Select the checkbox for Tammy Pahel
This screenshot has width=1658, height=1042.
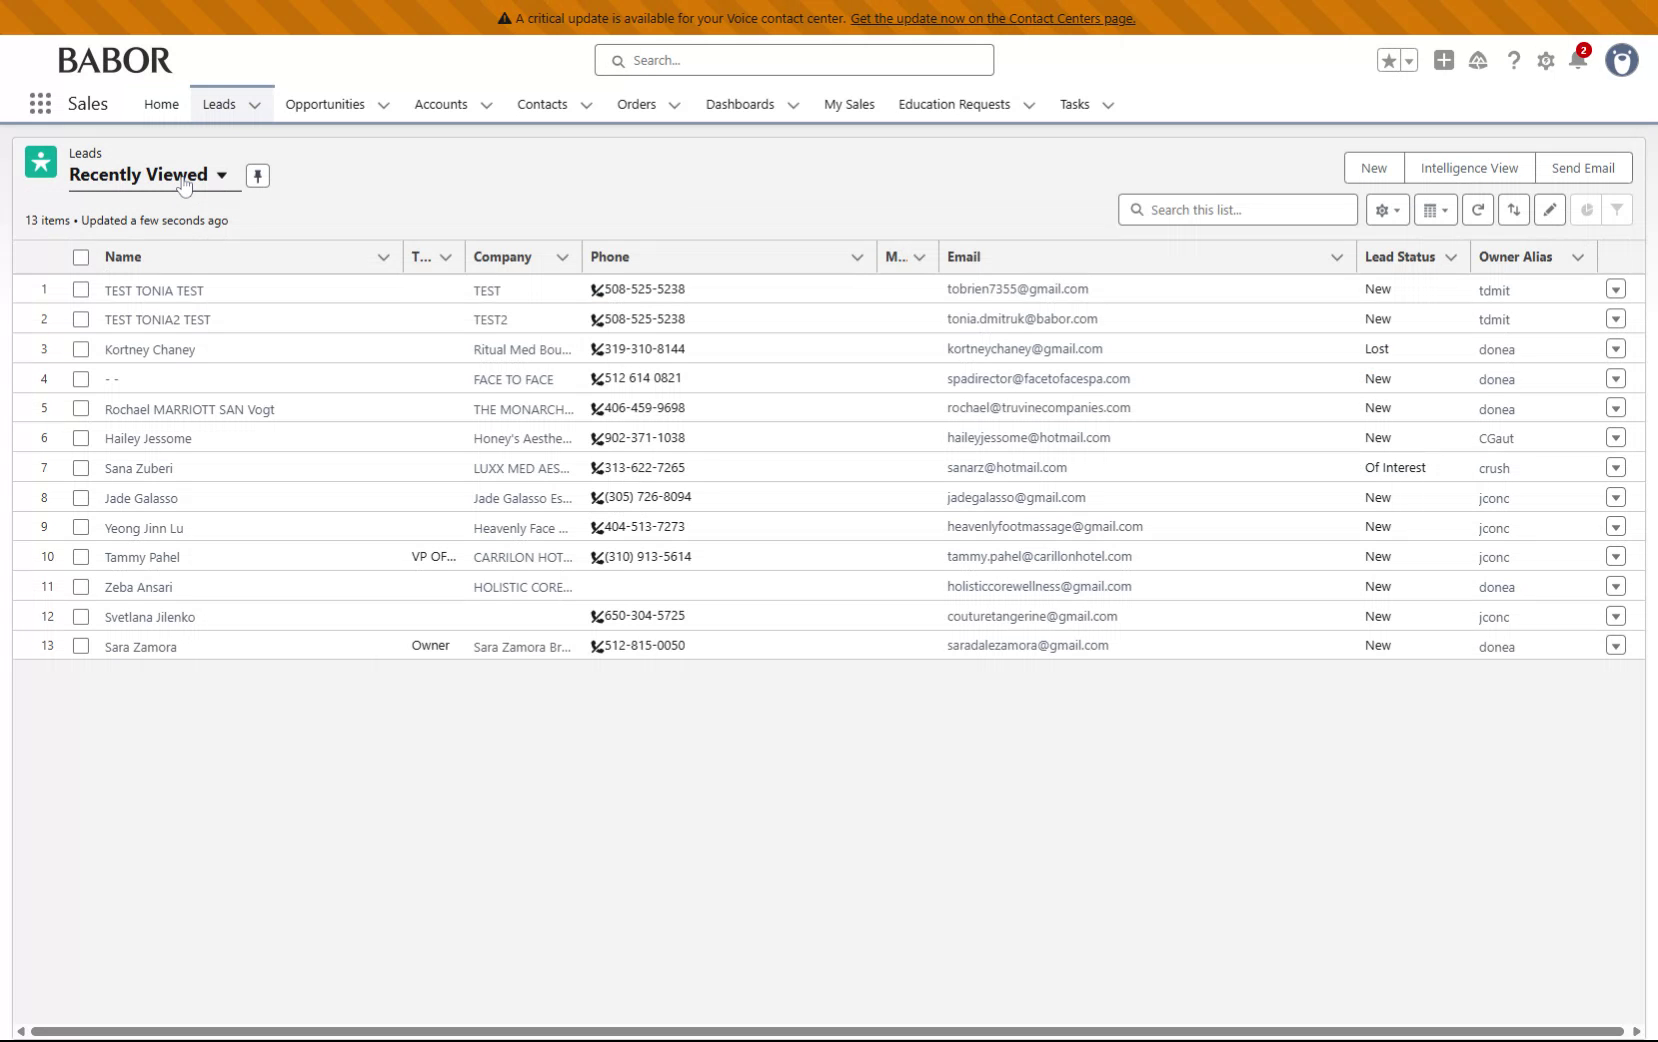(x=81, y=557)
